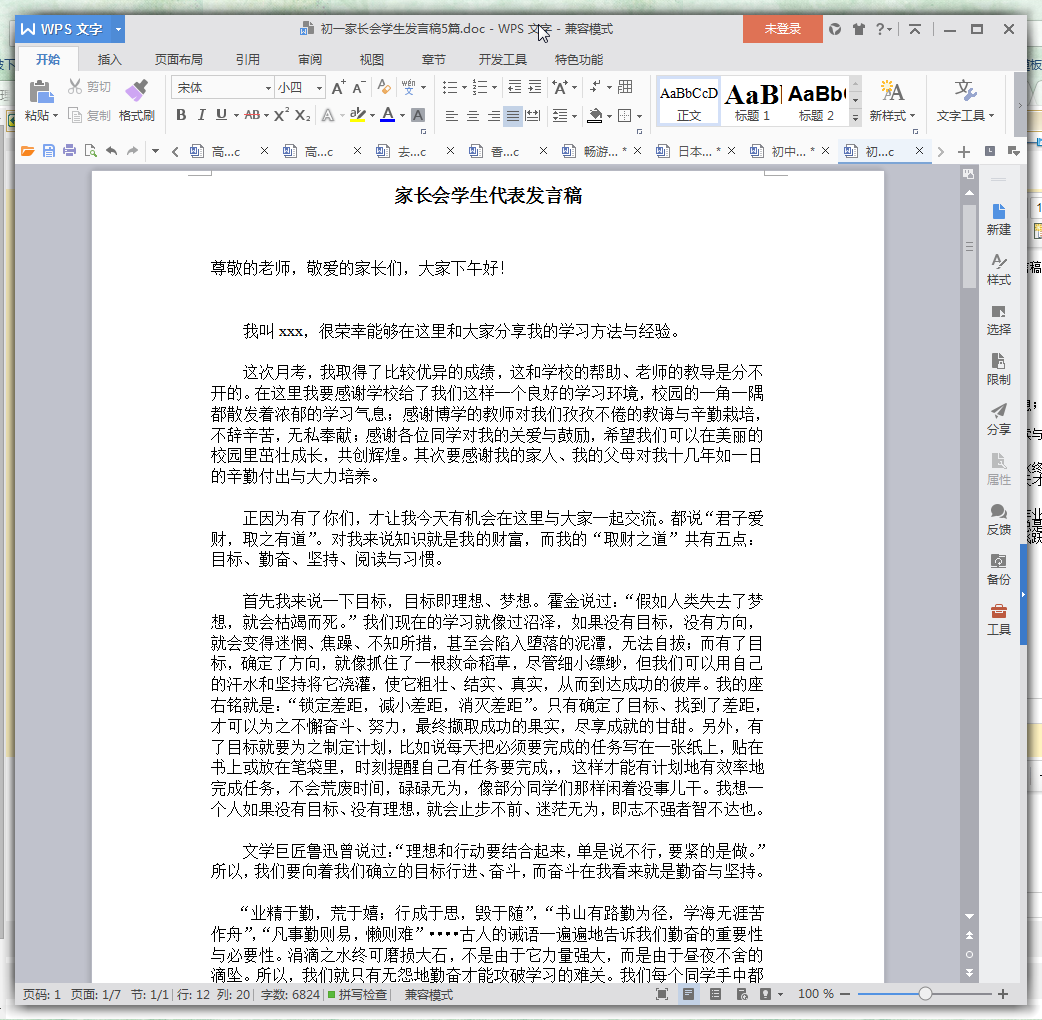Click the zoom slider handle
This screenshot has width=1042, height=1020.
tap(925, 994)
